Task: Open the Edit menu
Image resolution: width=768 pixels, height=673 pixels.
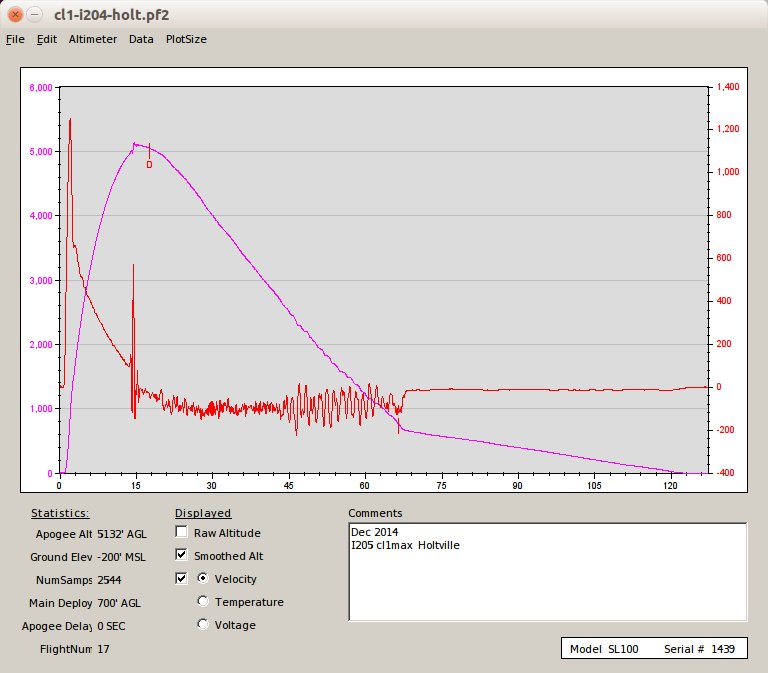Action: point(47,39)
